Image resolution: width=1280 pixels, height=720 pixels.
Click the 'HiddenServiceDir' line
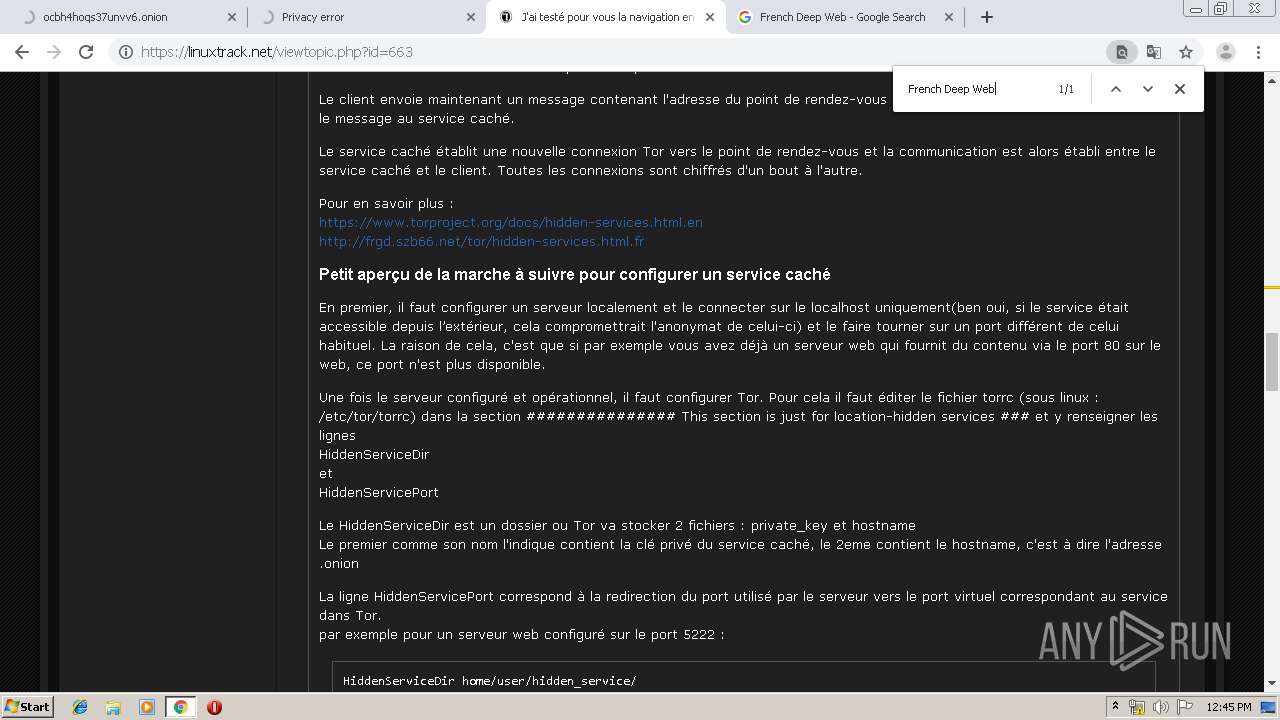[x=374, y=454]
